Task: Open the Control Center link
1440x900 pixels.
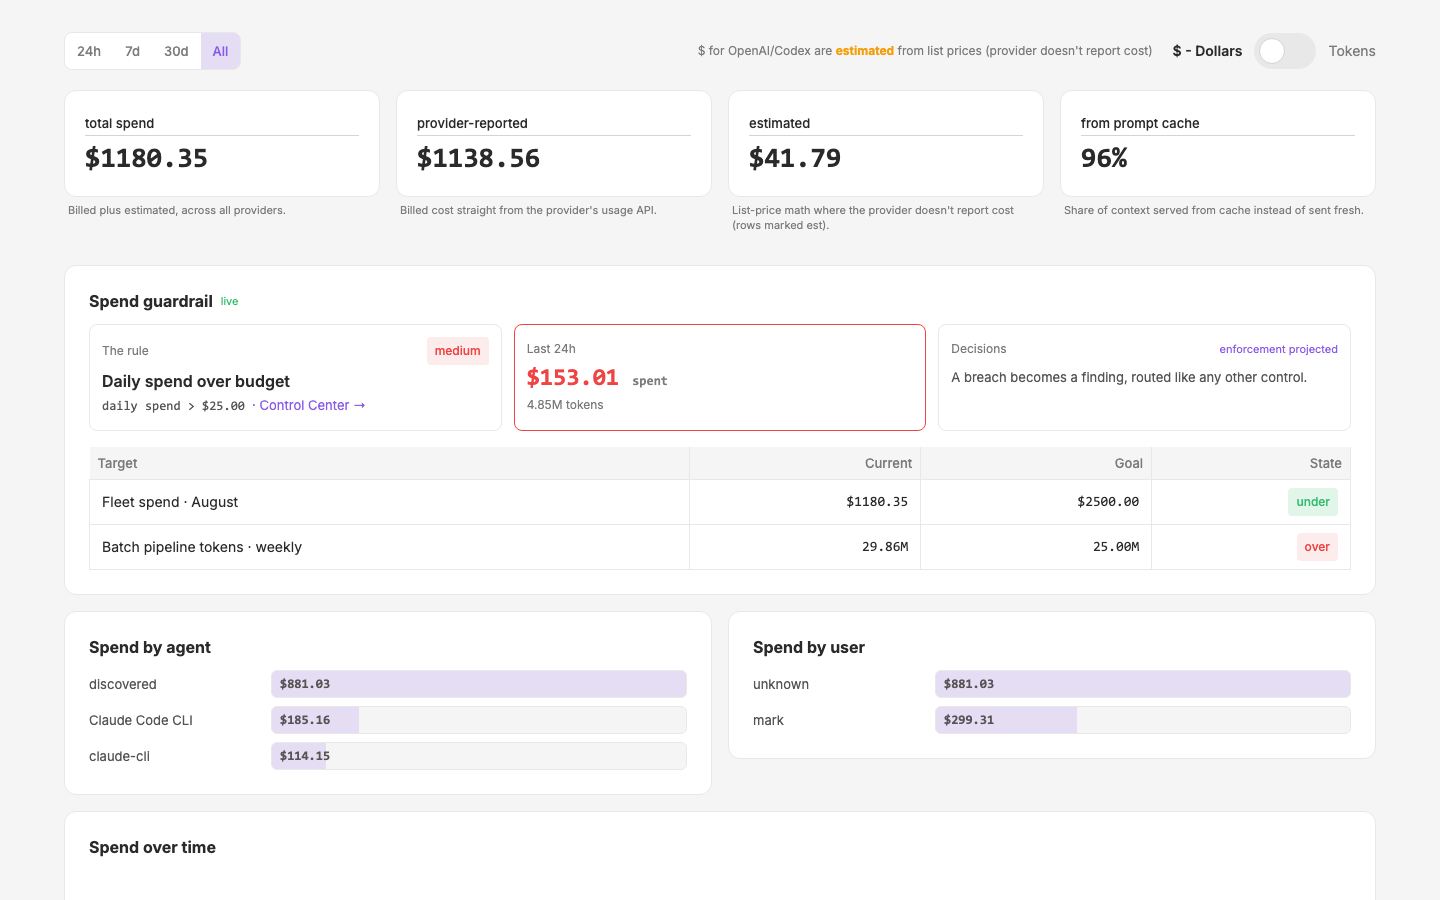Action: coord(312,405)
